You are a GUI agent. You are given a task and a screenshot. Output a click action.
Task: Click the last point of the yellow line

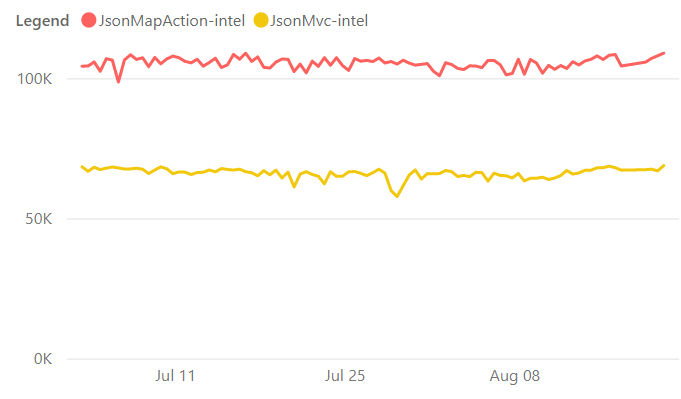click(664, 165)
